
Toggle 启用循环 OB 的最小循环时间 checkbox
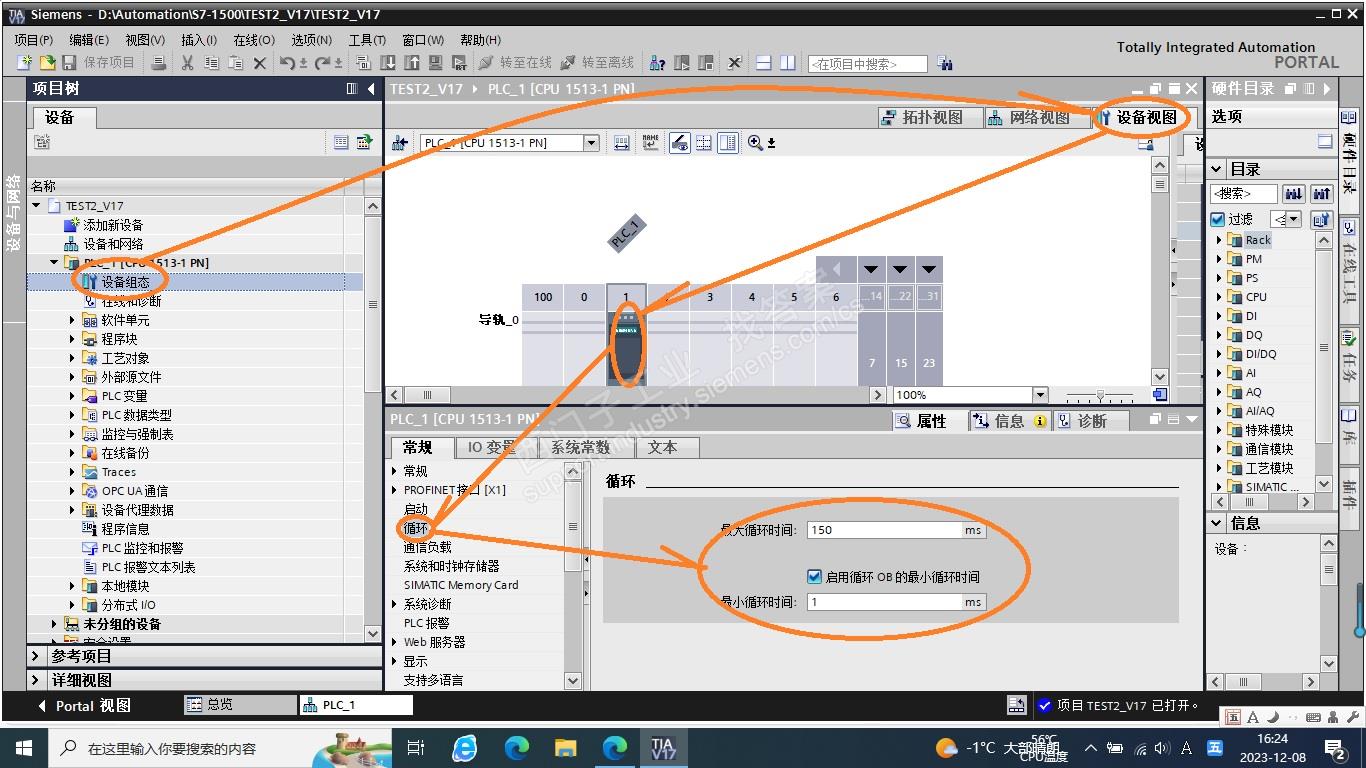click(x=814, y=576)
